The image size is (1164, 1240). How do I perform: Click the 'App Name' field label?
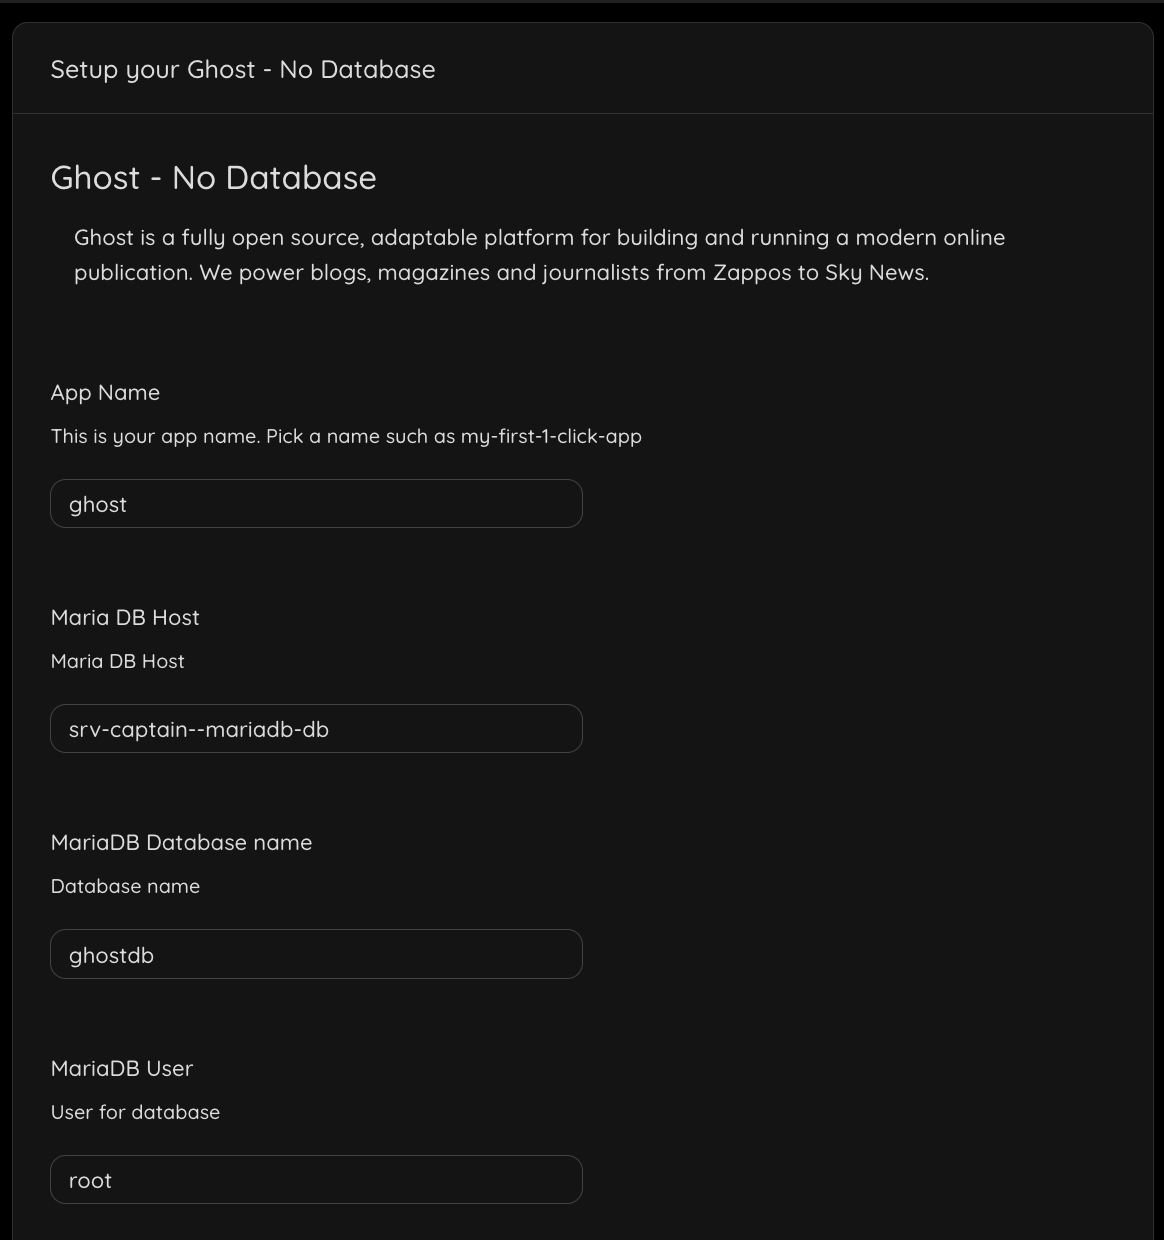tap(105, 393)
